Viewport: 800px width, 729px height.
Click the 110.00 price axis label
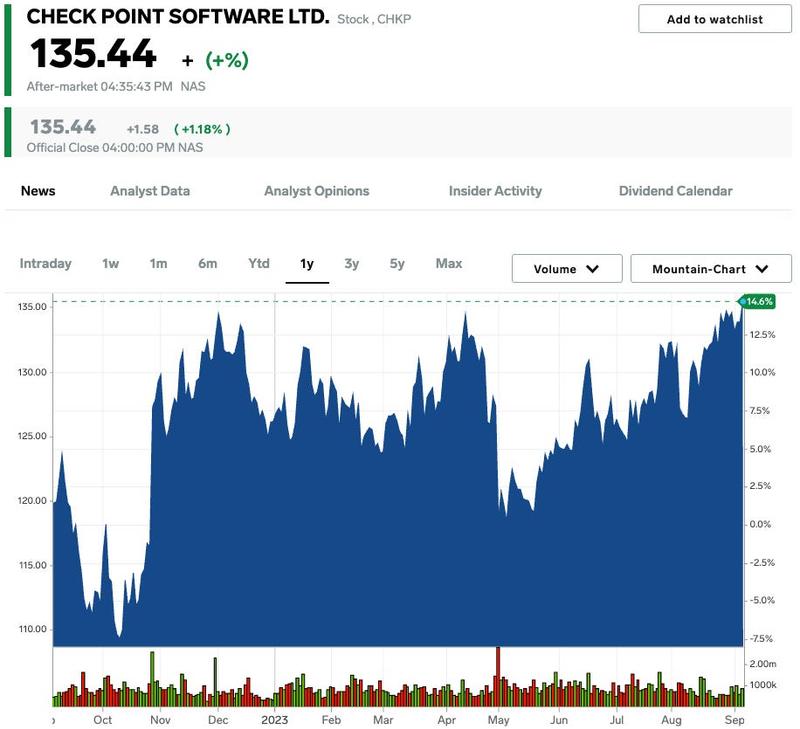click(32, 629)
